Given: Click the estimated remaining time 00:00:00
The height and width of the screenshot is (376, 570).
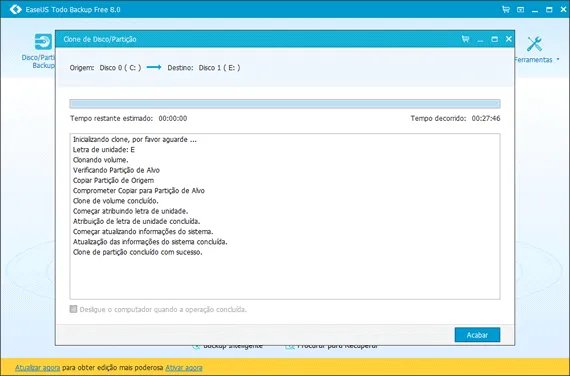Looking at the screenshot, I should pos(173,118).
